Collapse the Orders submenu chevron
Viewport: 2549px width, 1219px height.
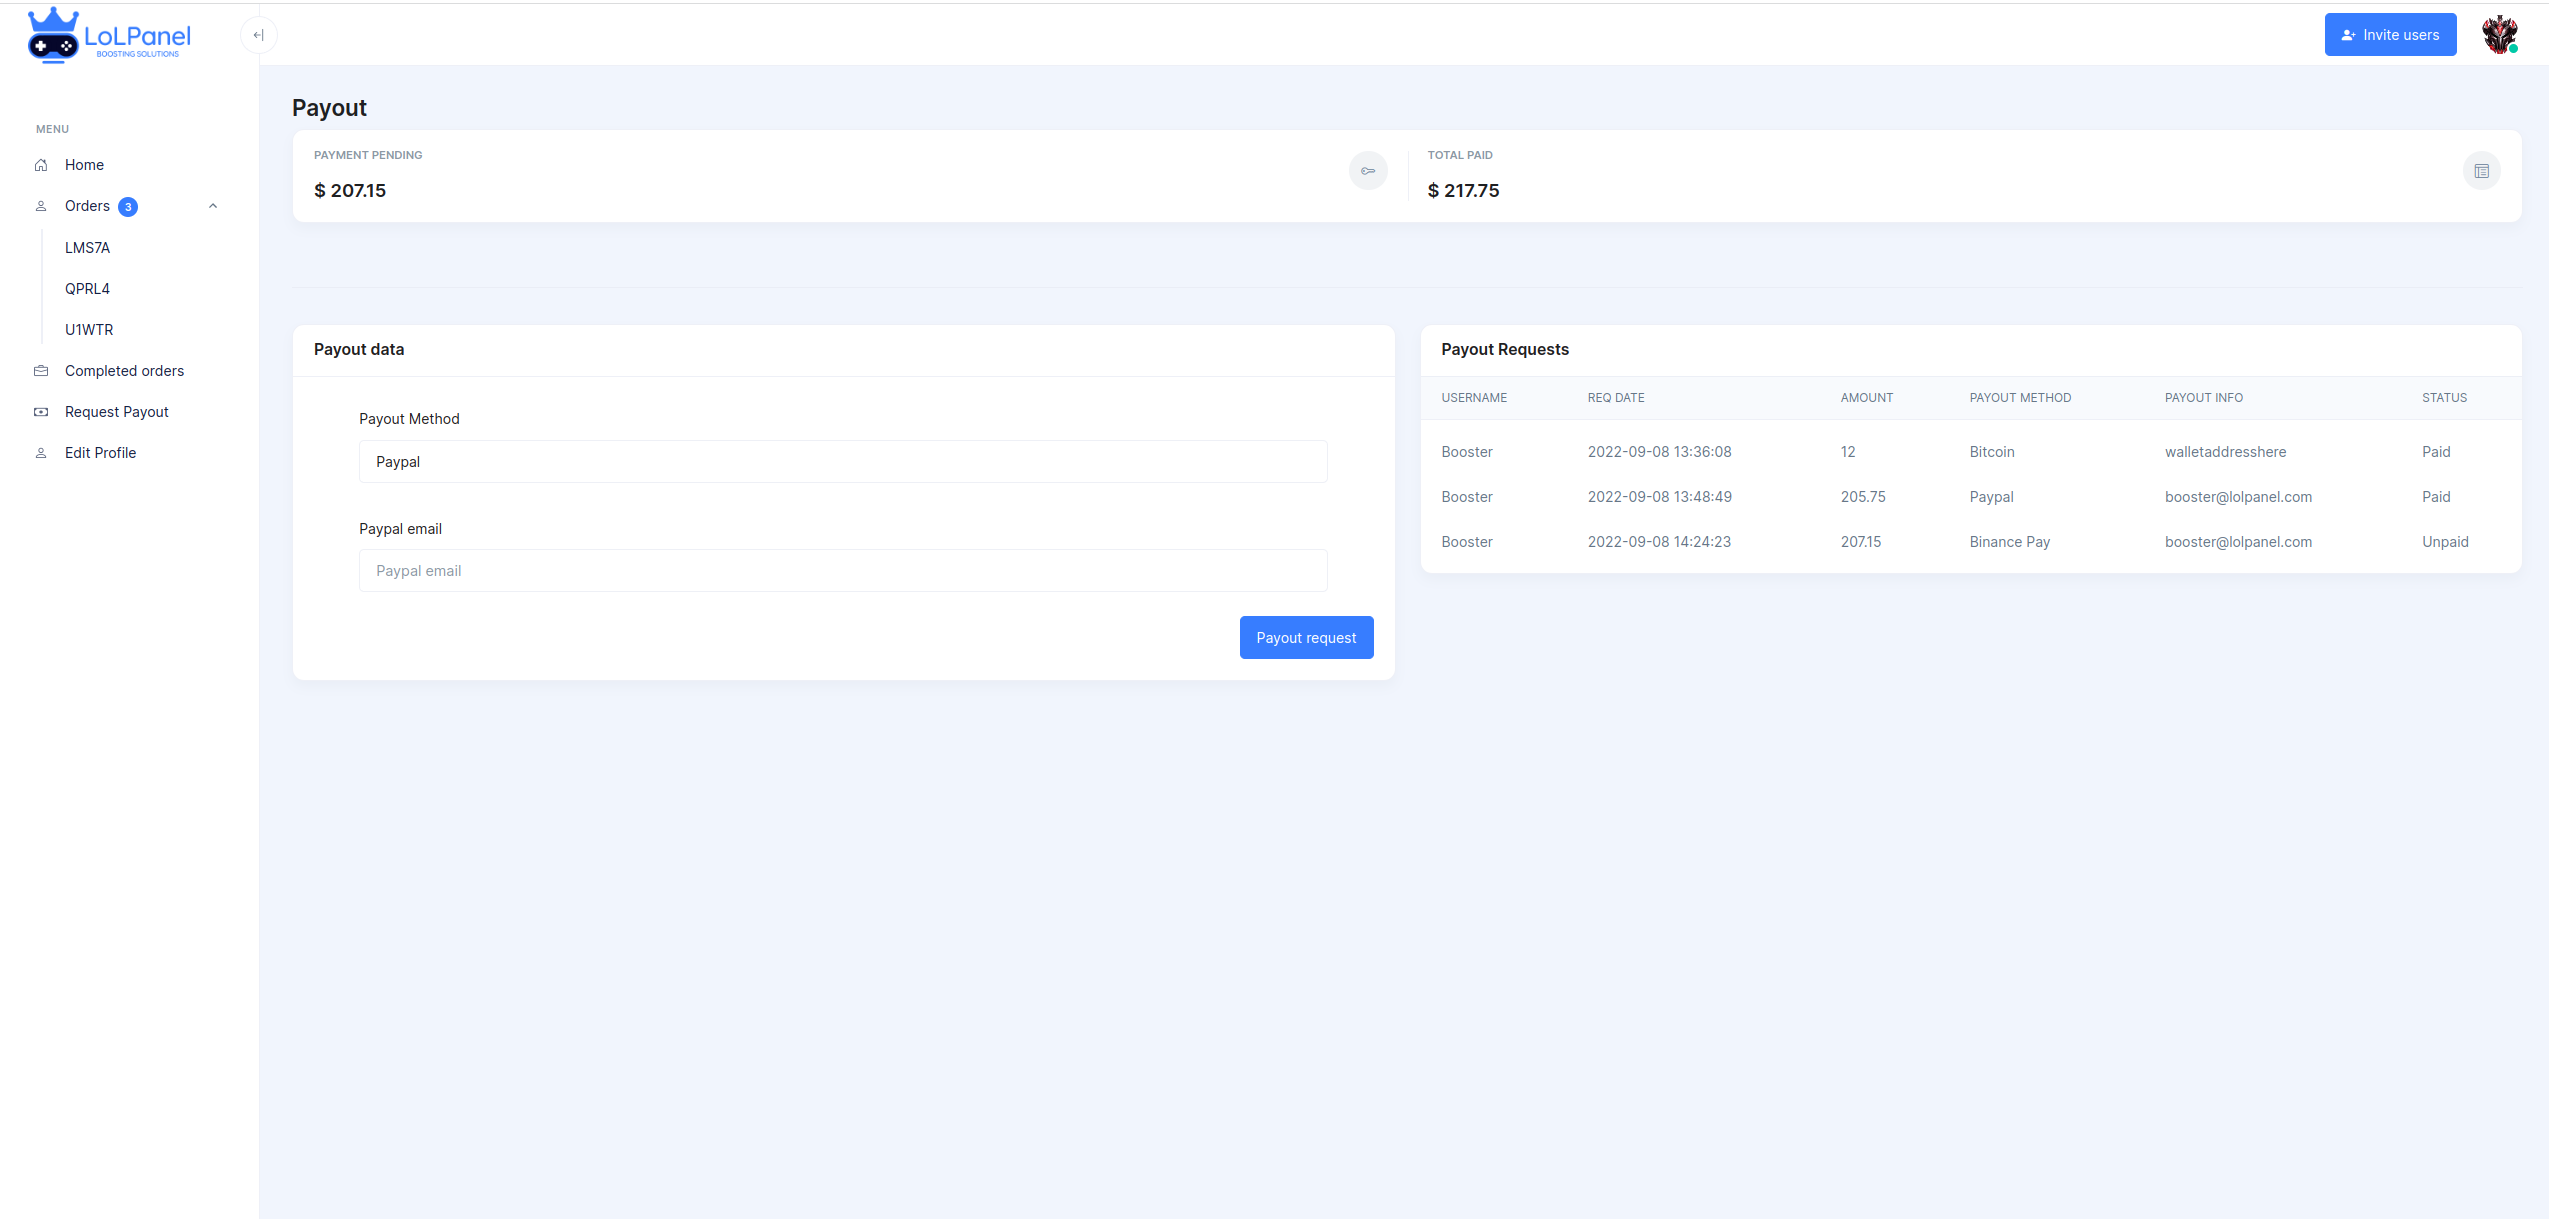point(213,206)
